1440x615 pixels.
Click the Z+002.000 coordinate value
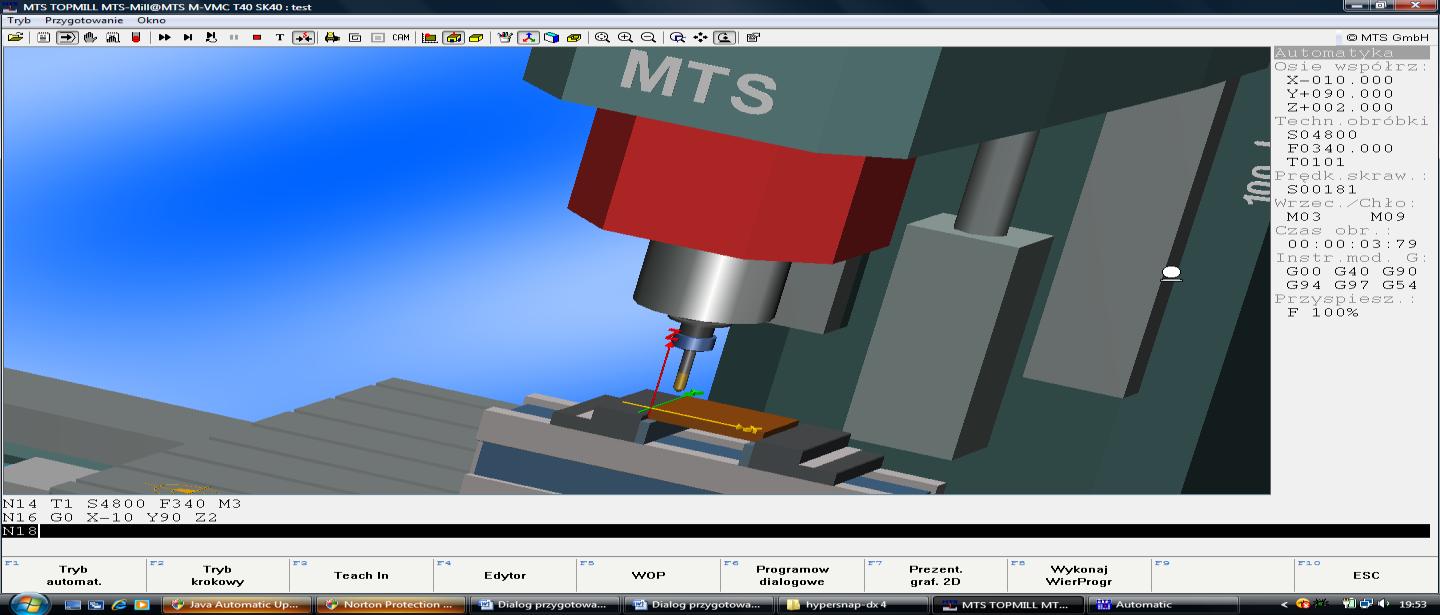[1340, 107]
